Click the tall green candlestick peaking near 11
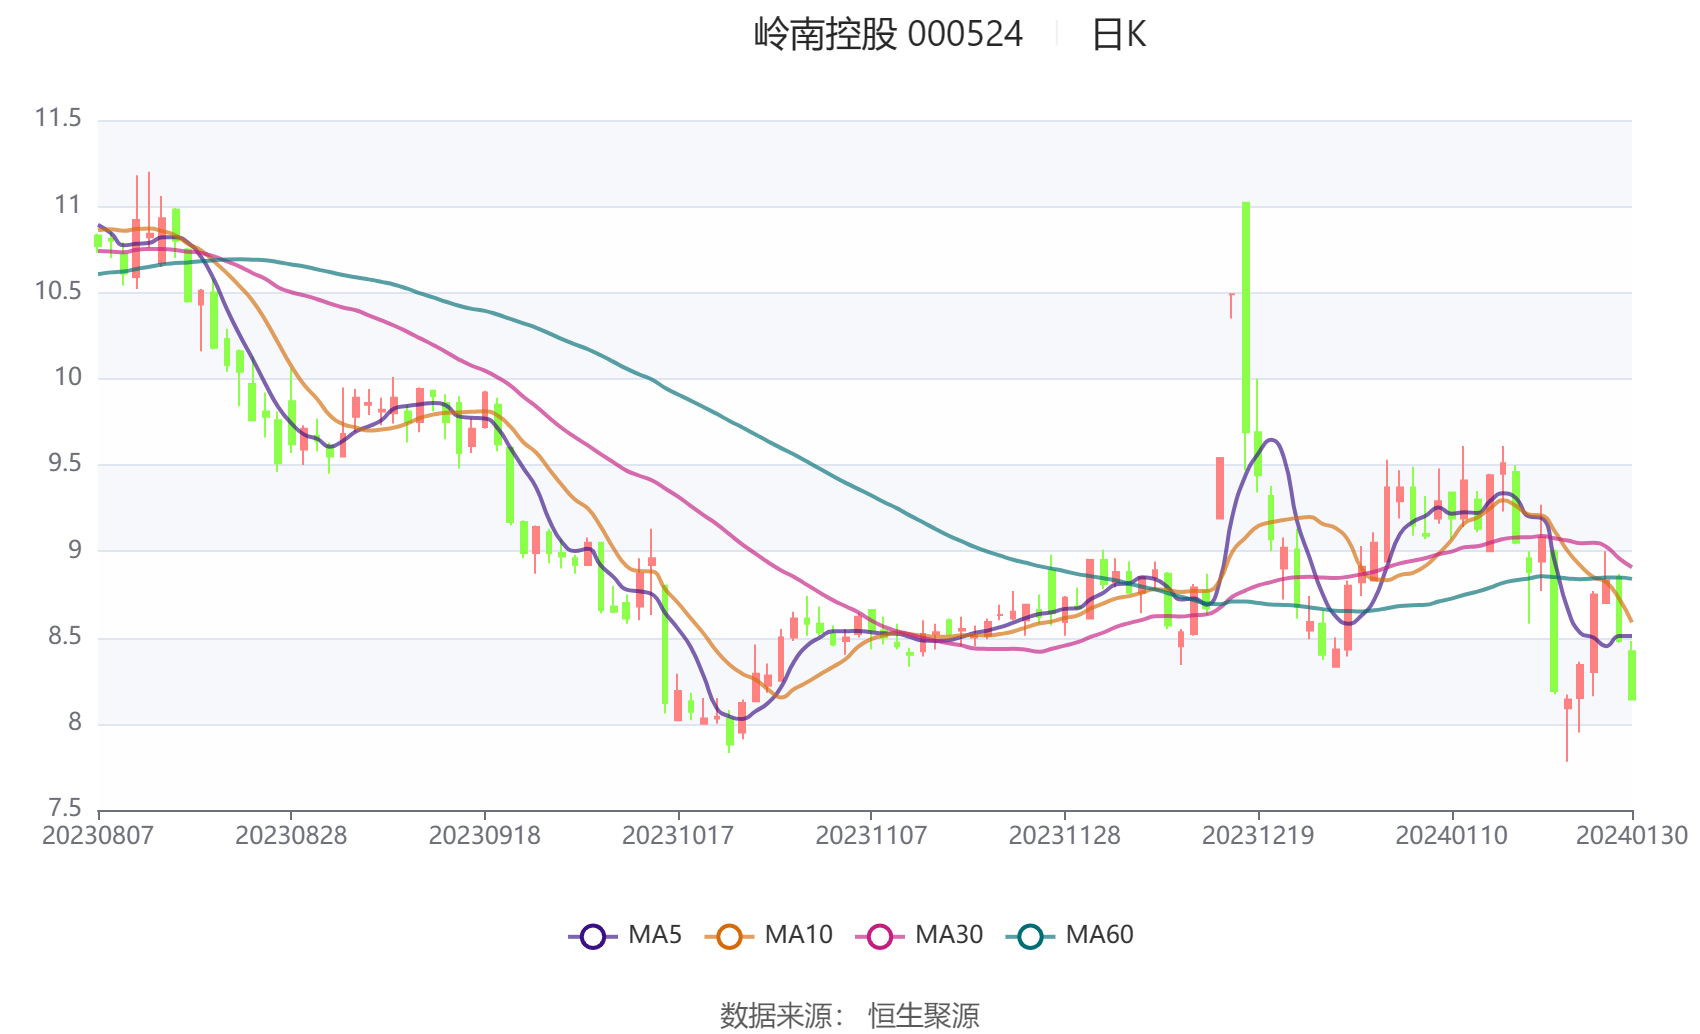 pos(1246,318)
